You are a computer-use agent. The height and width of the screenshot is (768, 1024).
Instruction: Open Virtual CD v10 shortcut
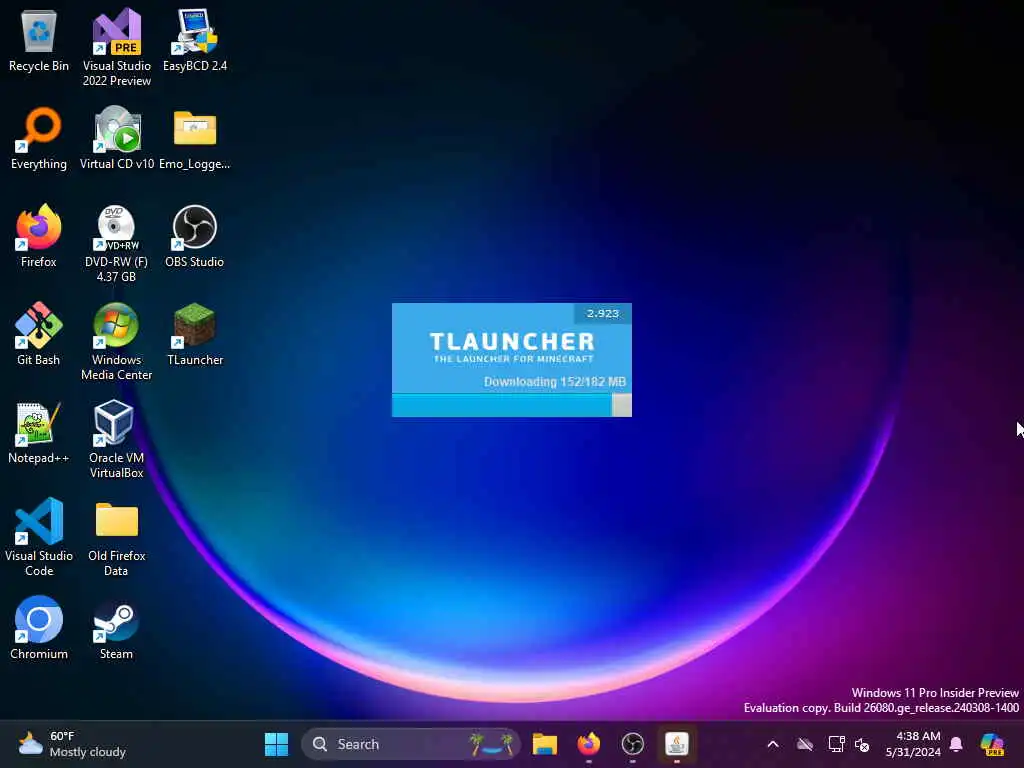(116, 138)
